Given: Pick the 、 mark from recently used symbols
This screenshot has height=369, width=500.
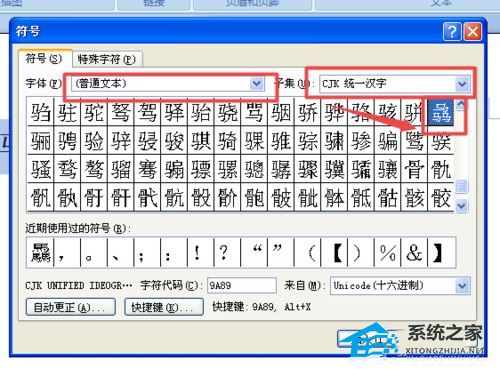Looking at the screenshot, I should [x=120, y=253].
